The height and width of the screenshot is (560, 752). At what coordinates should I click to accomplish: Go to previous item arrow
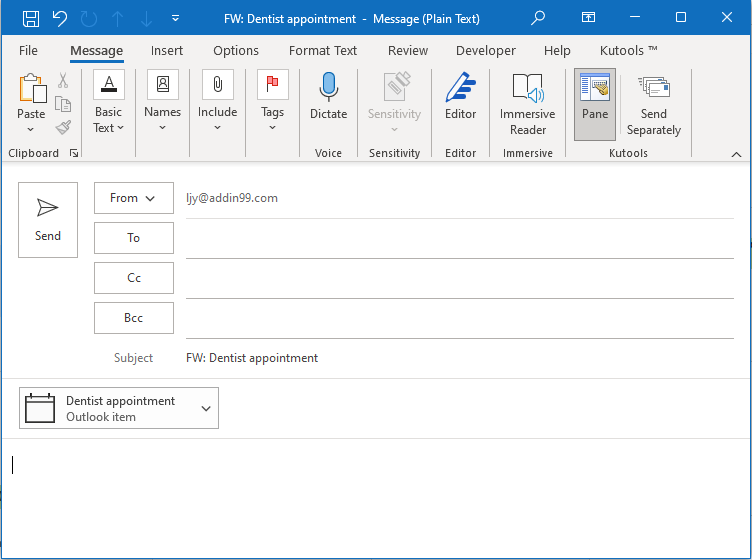point(118,19)
